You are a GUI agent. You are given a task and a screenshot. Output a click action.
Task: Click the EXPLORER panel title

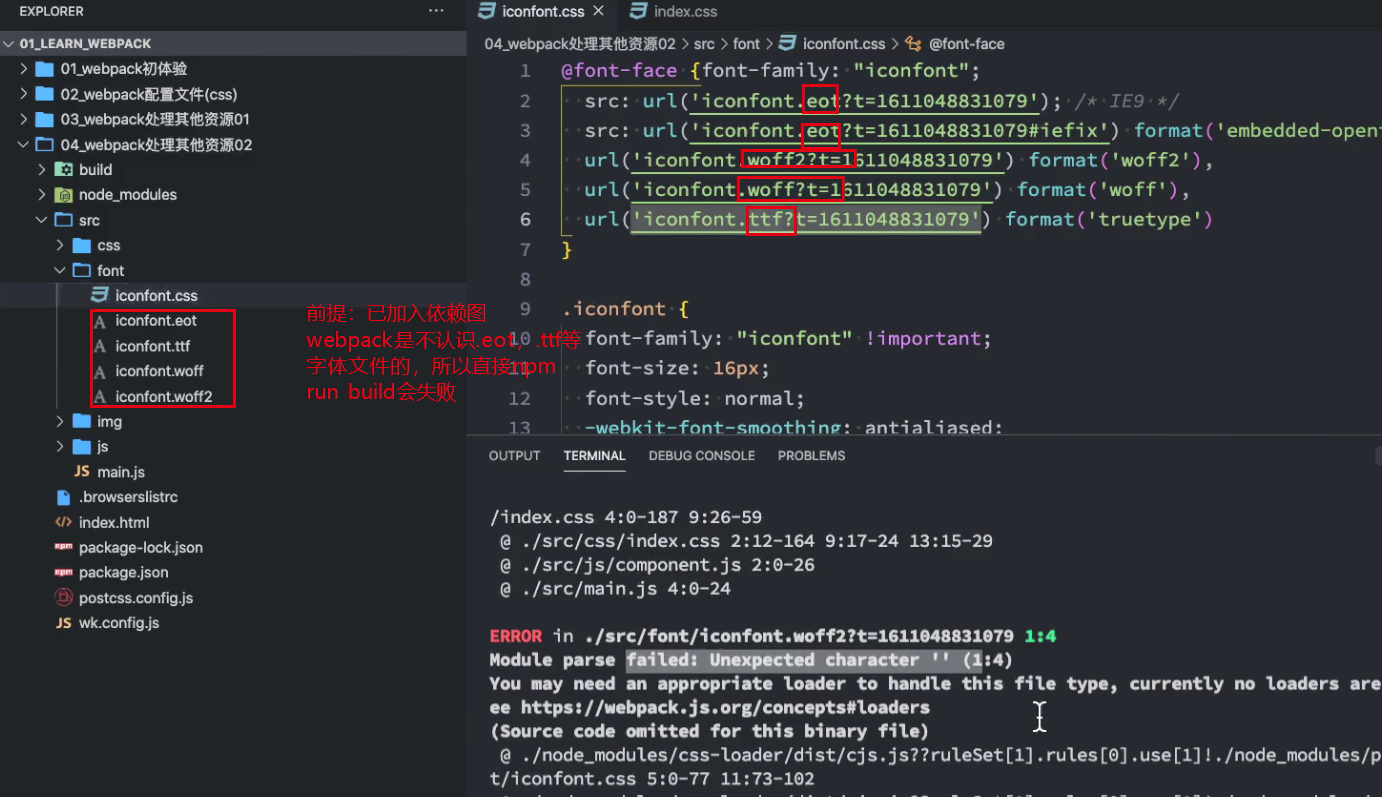[x=51, y=11]
